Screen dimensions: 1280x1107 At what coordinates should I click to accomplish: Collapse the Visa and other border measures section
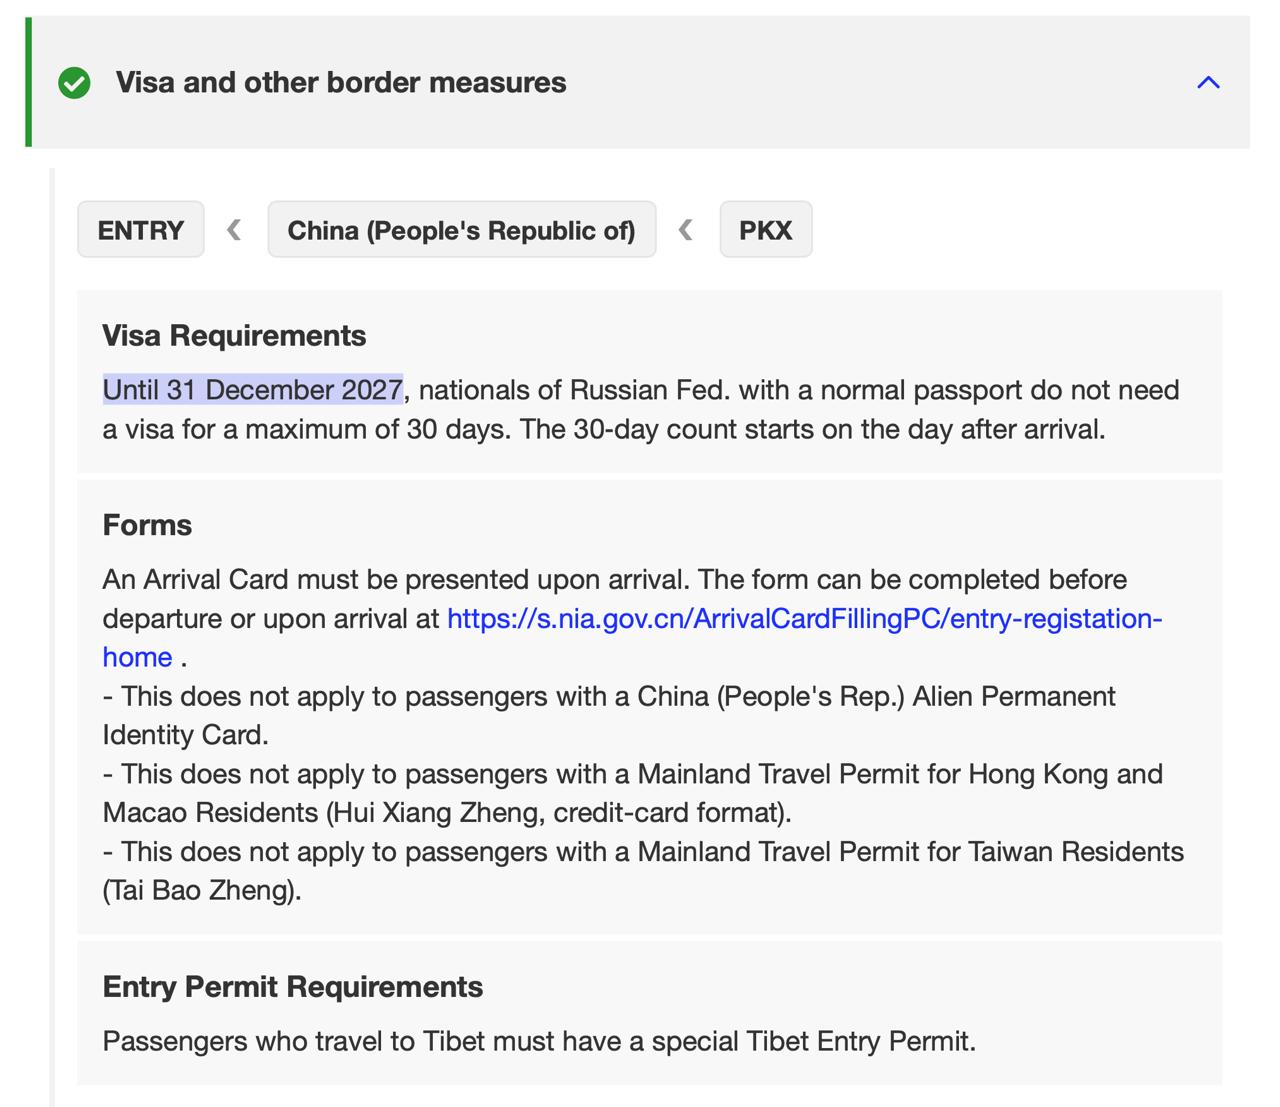(1208, 83)
